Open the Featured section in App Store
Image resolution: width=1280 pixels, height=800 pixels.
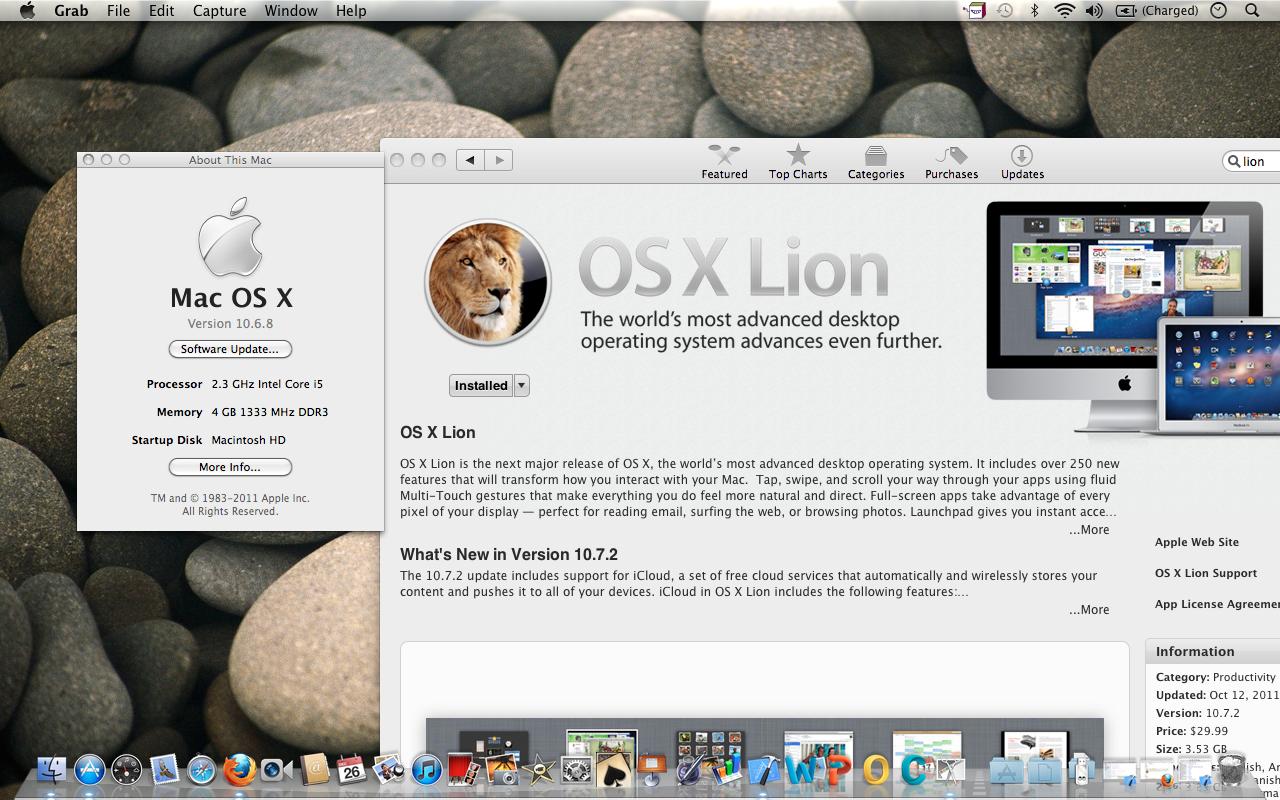pos(724,162)
